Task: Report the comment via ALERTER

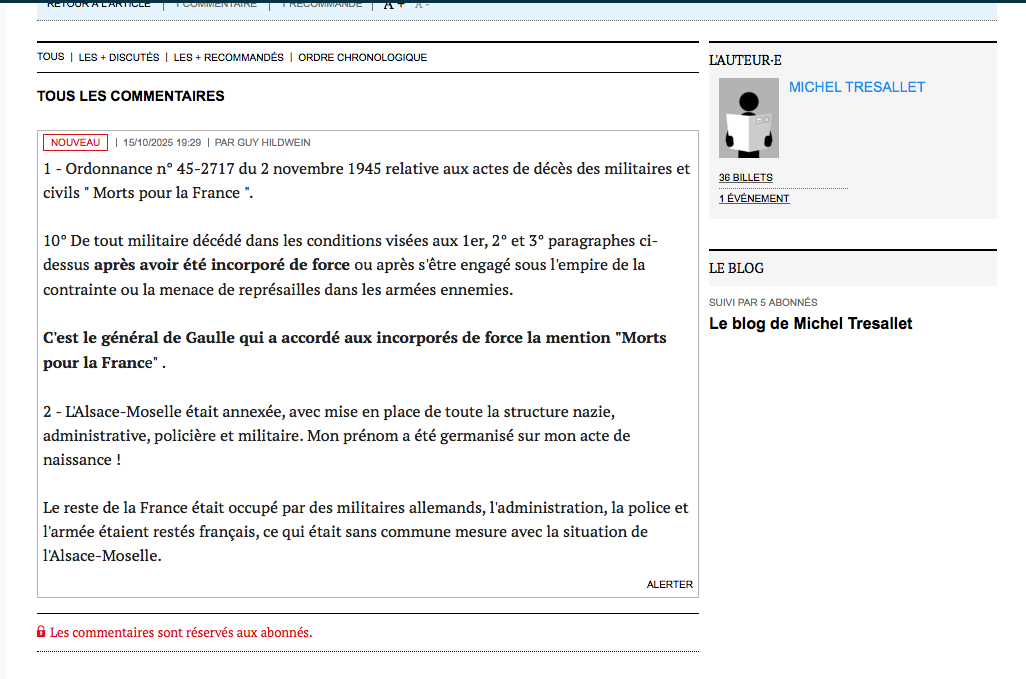Action: click(669, 585)
